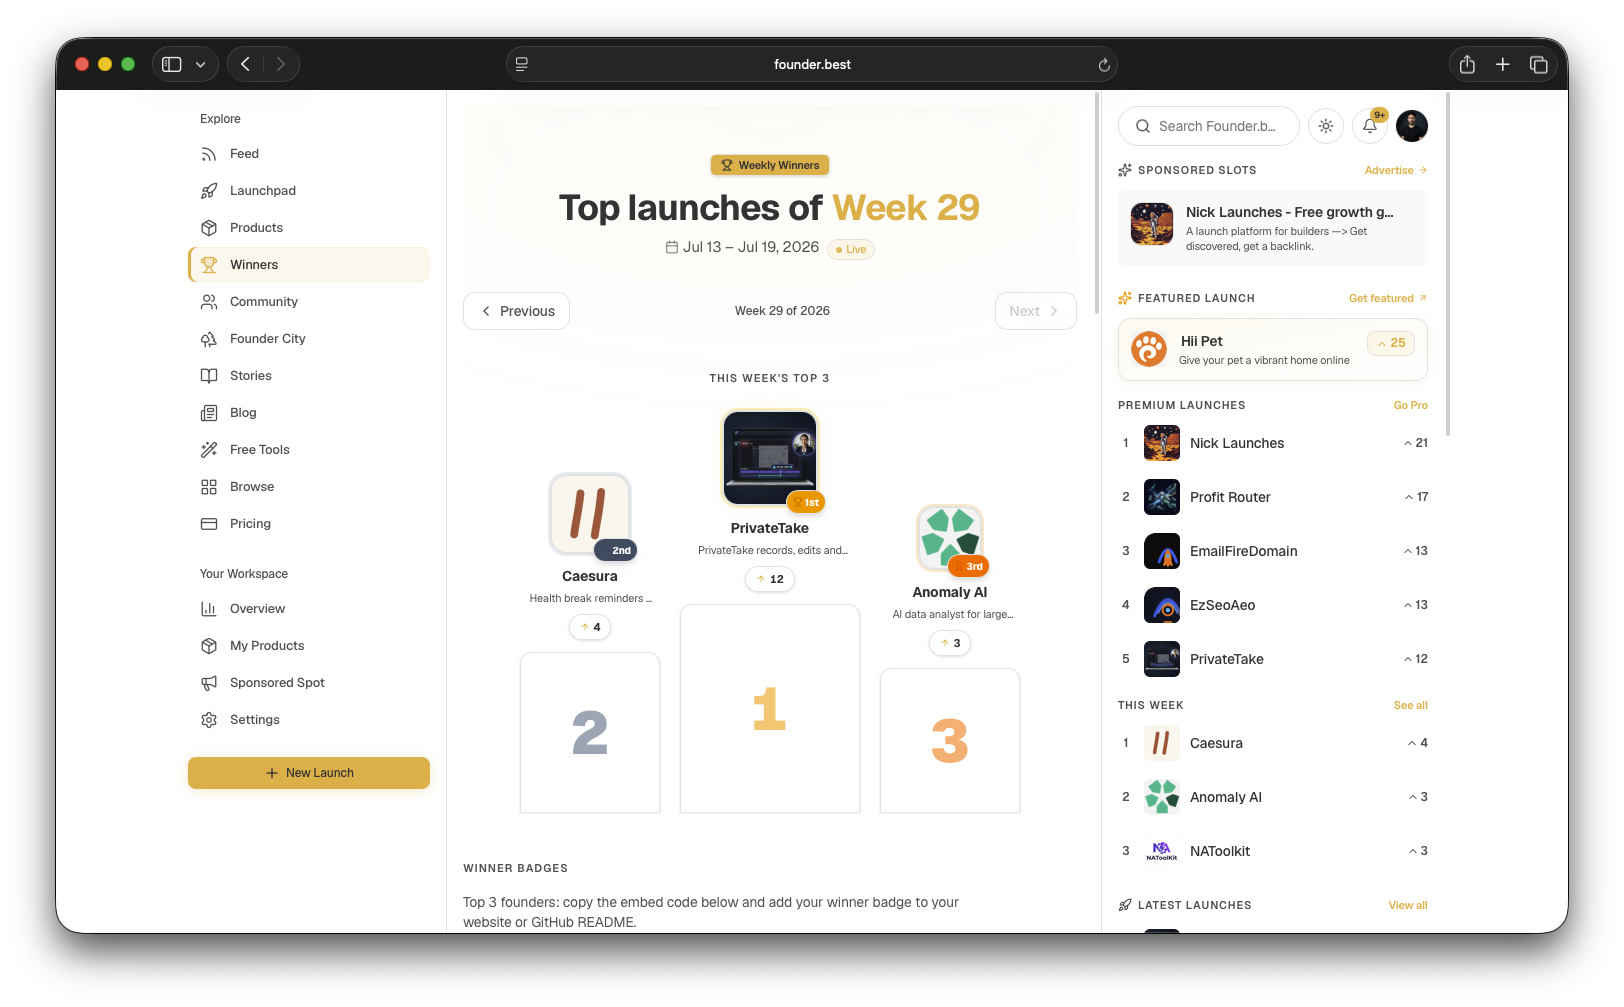The height and width of the screenshot is (1007, 1624).
Task: Toggle the Safari sidebar panel
Action: [172, 64]
